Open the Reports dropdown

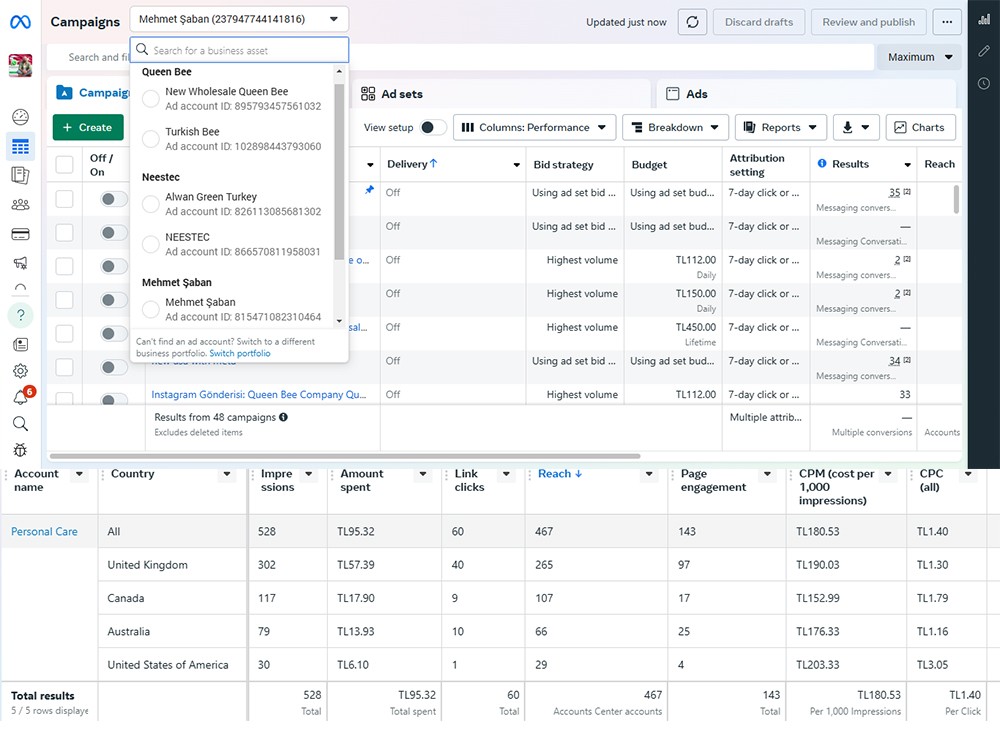click(x=781, y=128)
